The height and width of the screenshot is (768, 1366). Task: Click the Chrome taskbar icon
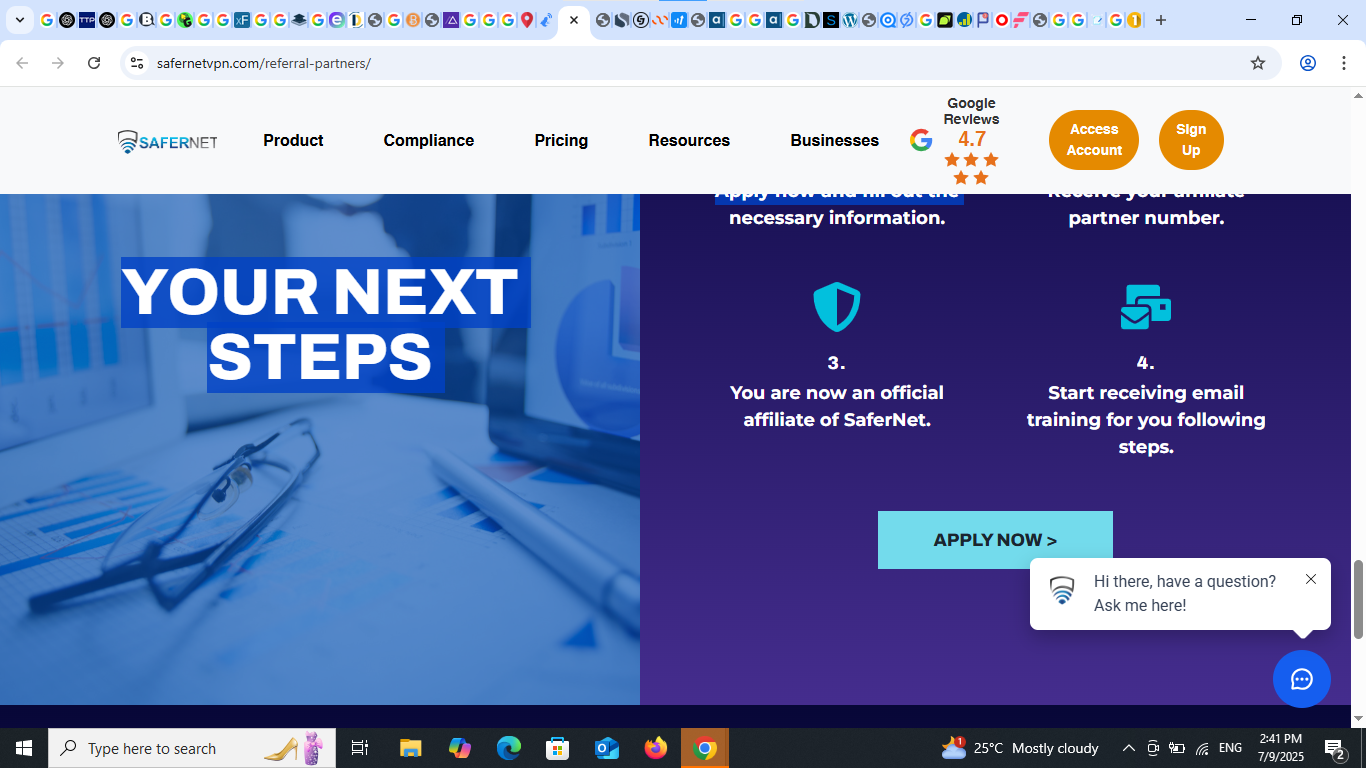pos(705,748)
